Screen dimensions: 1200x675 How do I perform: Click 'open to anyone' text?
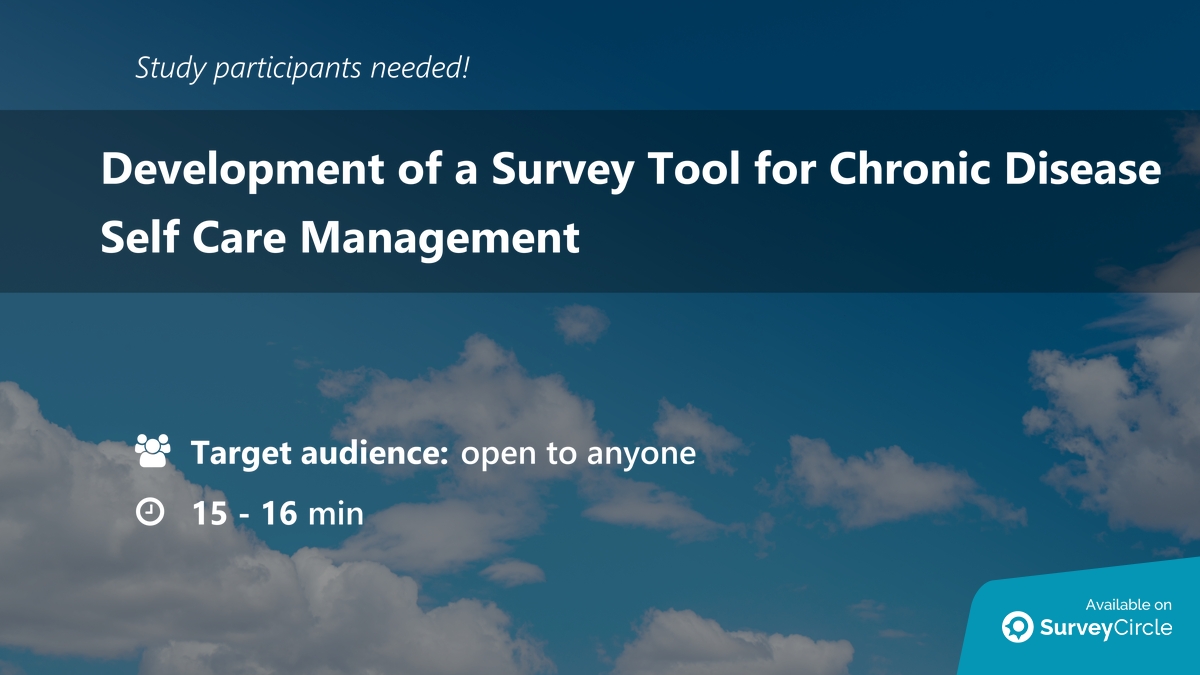pos(578,453)
